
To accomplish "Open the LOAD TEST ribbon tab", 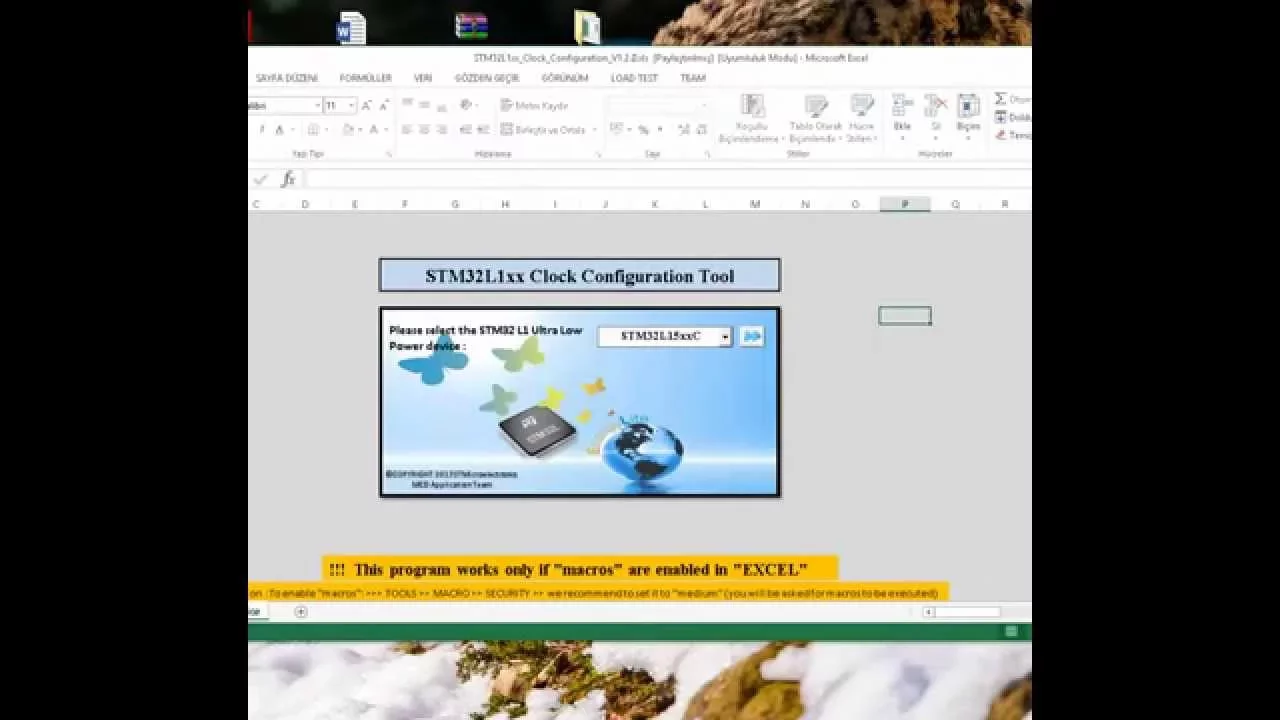I will click(634, 78).
